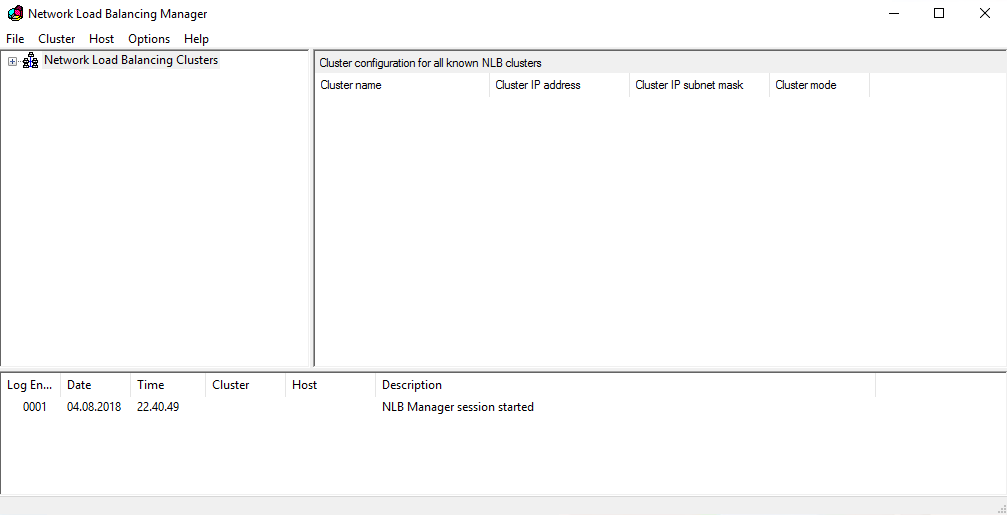Select log entry 0001 session started

(x=457, y=407)
